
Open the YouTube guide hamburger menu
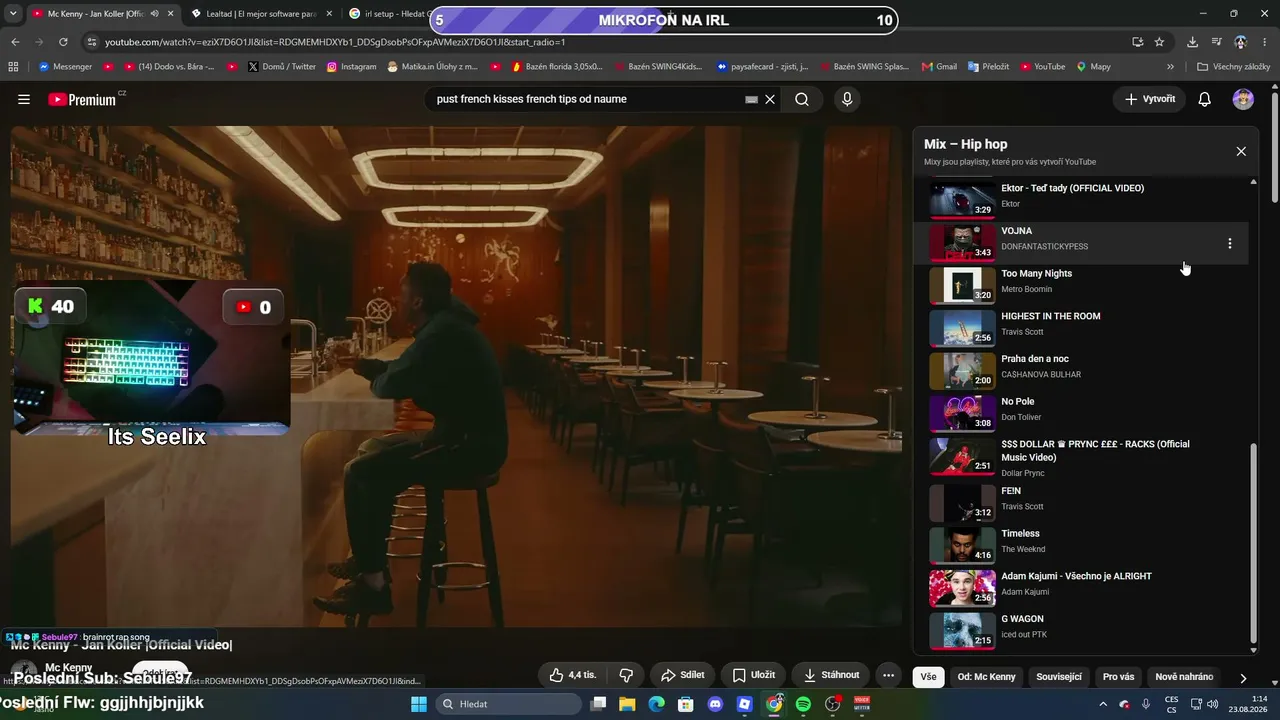[x=24, y=99]
